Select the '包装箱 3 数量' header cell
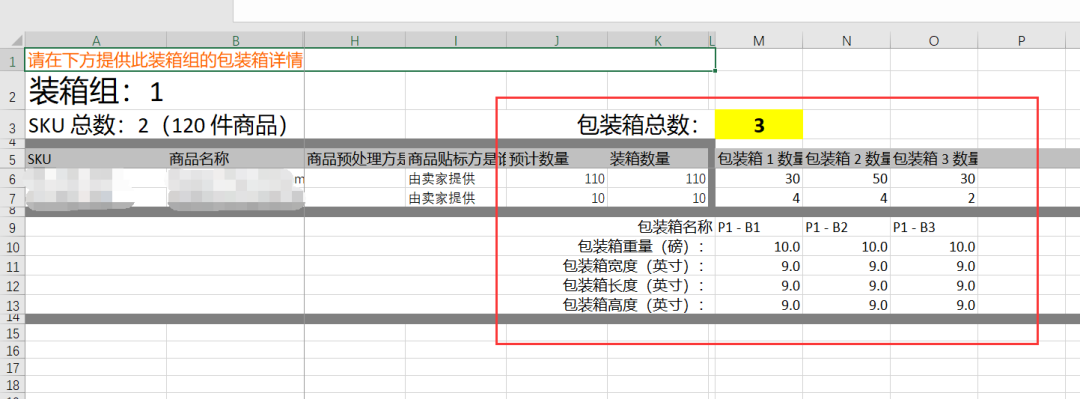Viewport: 1080px width, 399px height. (935, 159)
